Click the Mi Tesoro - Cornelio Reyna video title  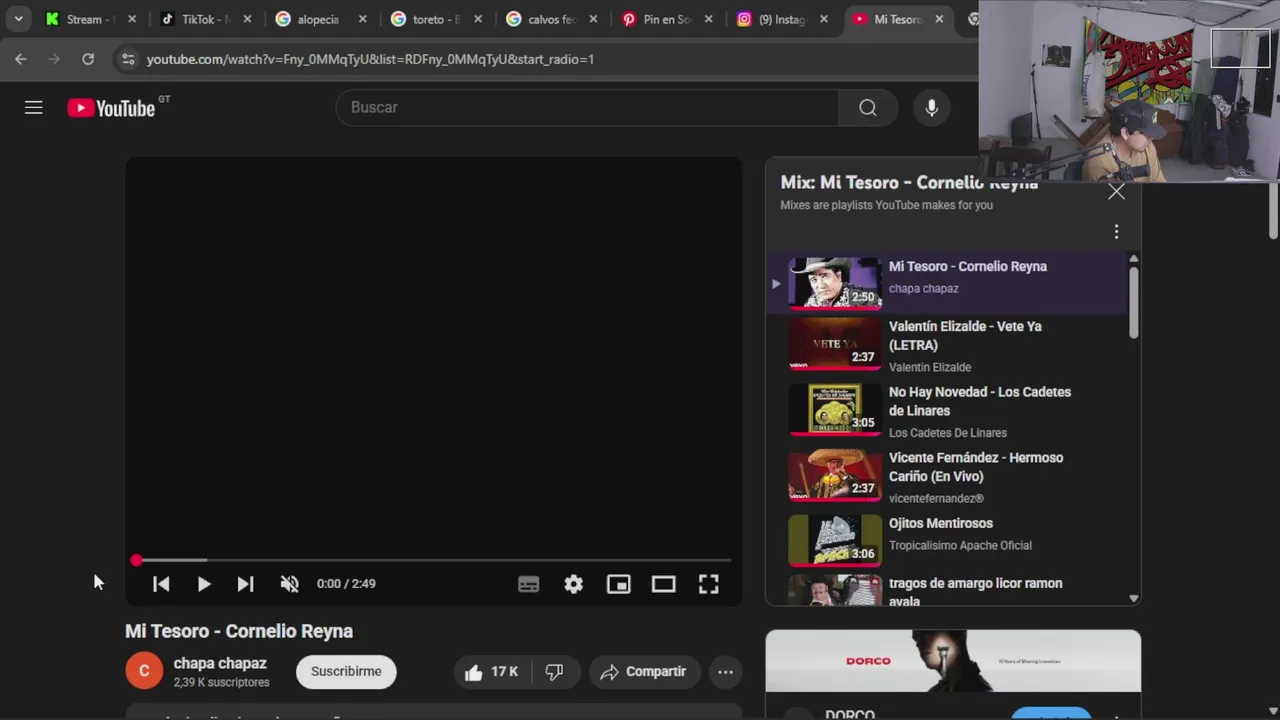[239, 631]
